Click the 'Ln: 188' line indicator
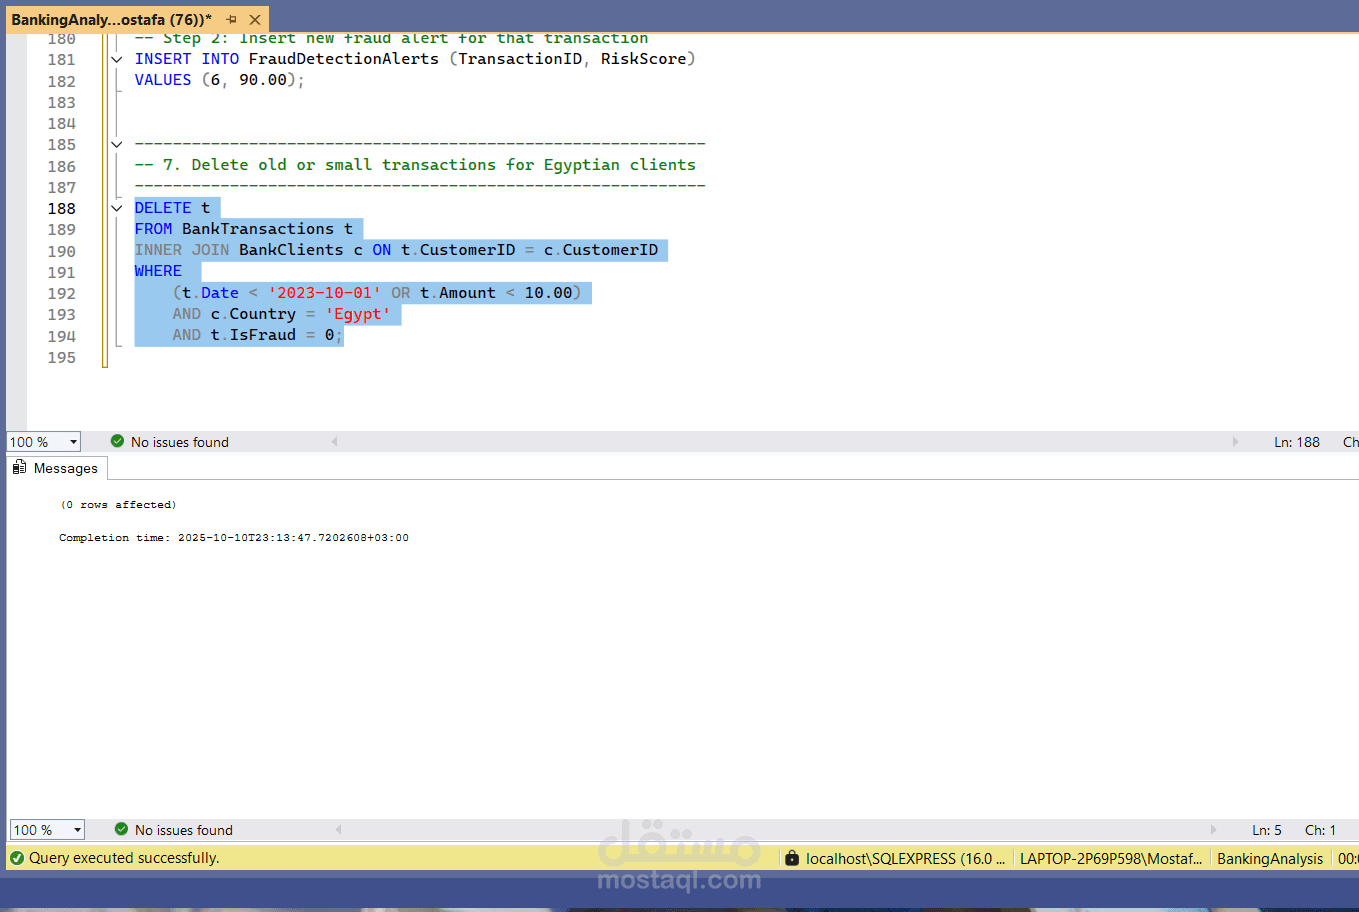 point(1297,442)
